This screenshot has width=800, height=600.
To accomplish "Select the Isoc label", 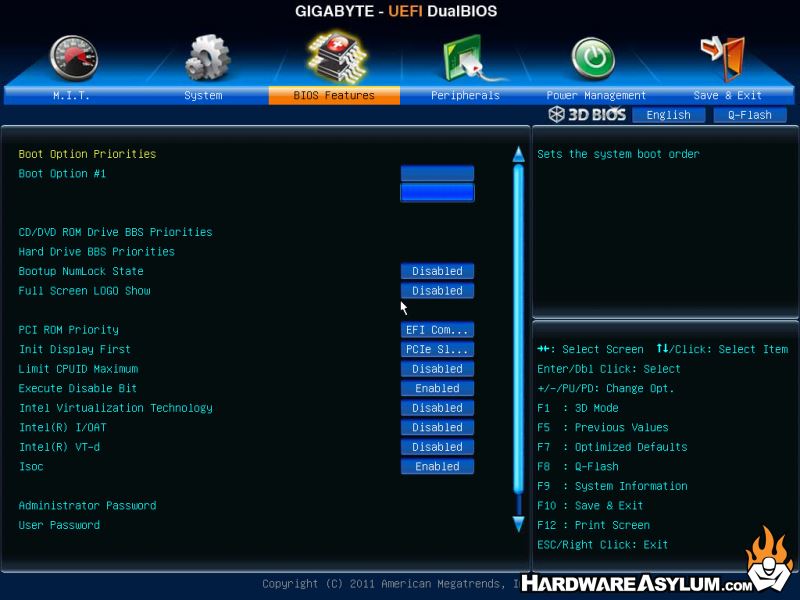I will [x=31, y=466].
